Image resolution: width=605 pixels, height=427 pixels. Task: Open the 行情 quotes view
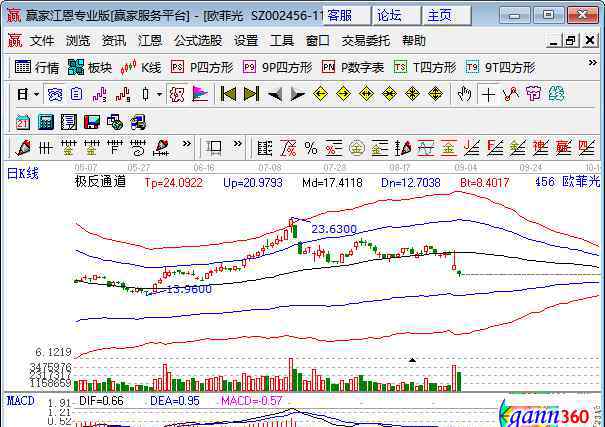click(x=37, y=68)
